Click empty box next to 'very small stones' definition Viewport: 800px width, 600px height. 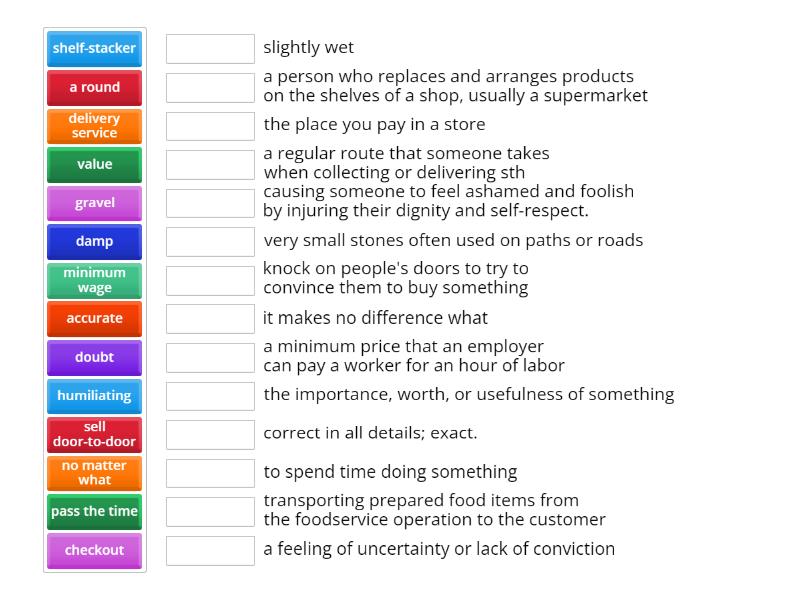pos(210,241)
